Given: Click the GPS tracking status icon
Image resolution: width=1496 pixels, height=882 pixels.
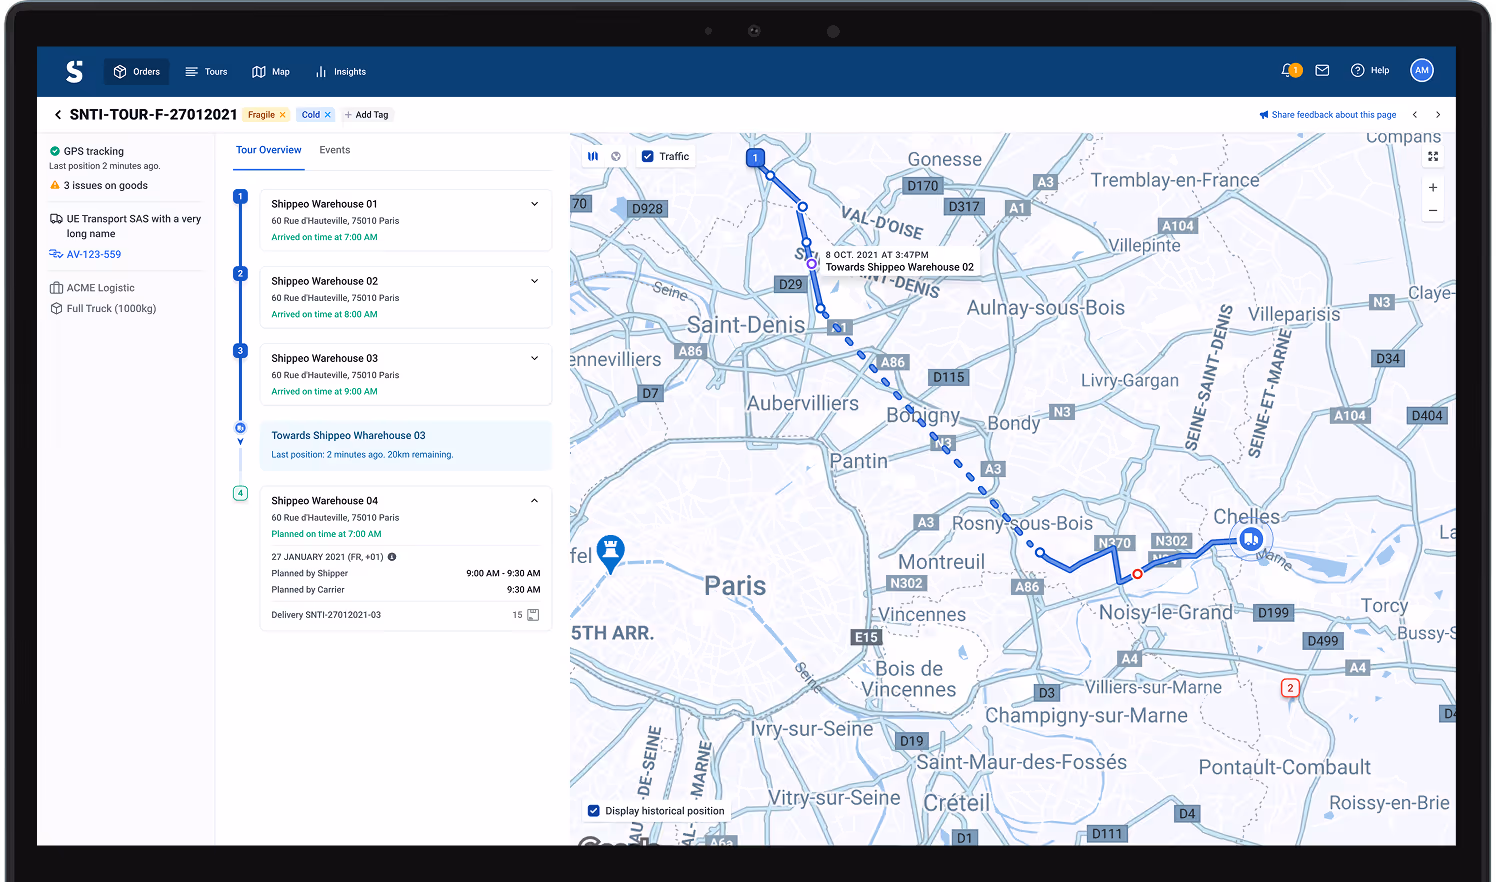Looking at the screenshot, I should tap(55, 151).
